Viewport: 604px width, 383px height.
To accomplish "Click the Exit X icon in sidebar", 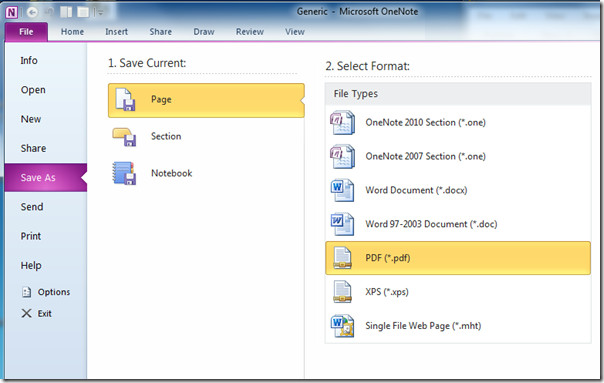I will pyautogui.click(x=26, y=313).
